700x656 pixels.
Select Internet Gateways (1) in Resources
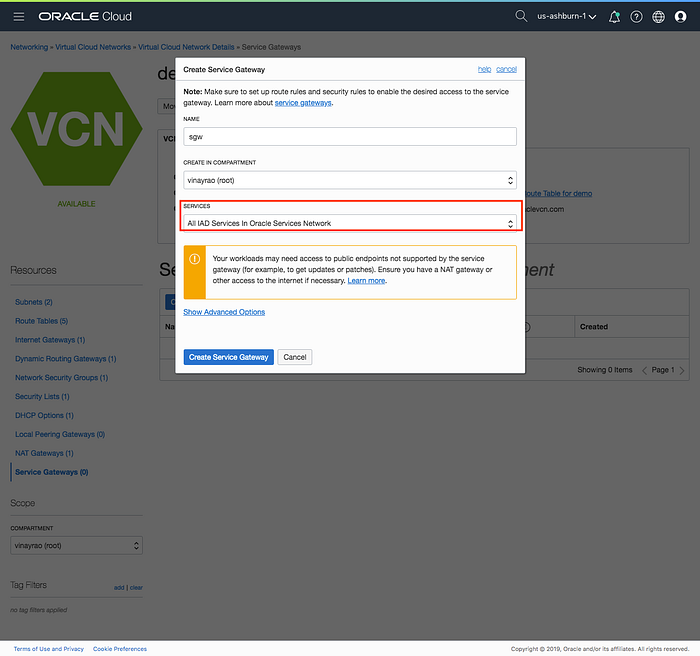pos(50,340)
